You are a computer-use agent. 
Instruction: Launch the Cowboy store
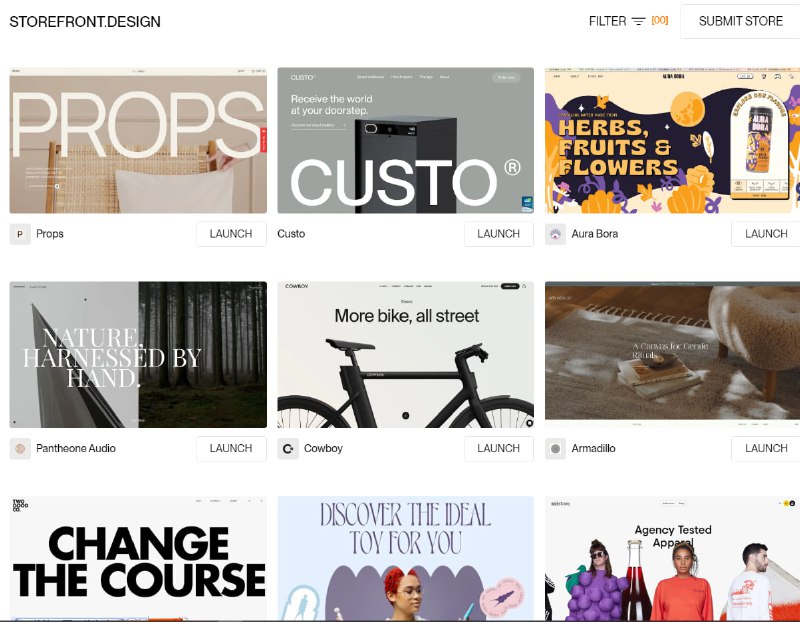[498, 448]
